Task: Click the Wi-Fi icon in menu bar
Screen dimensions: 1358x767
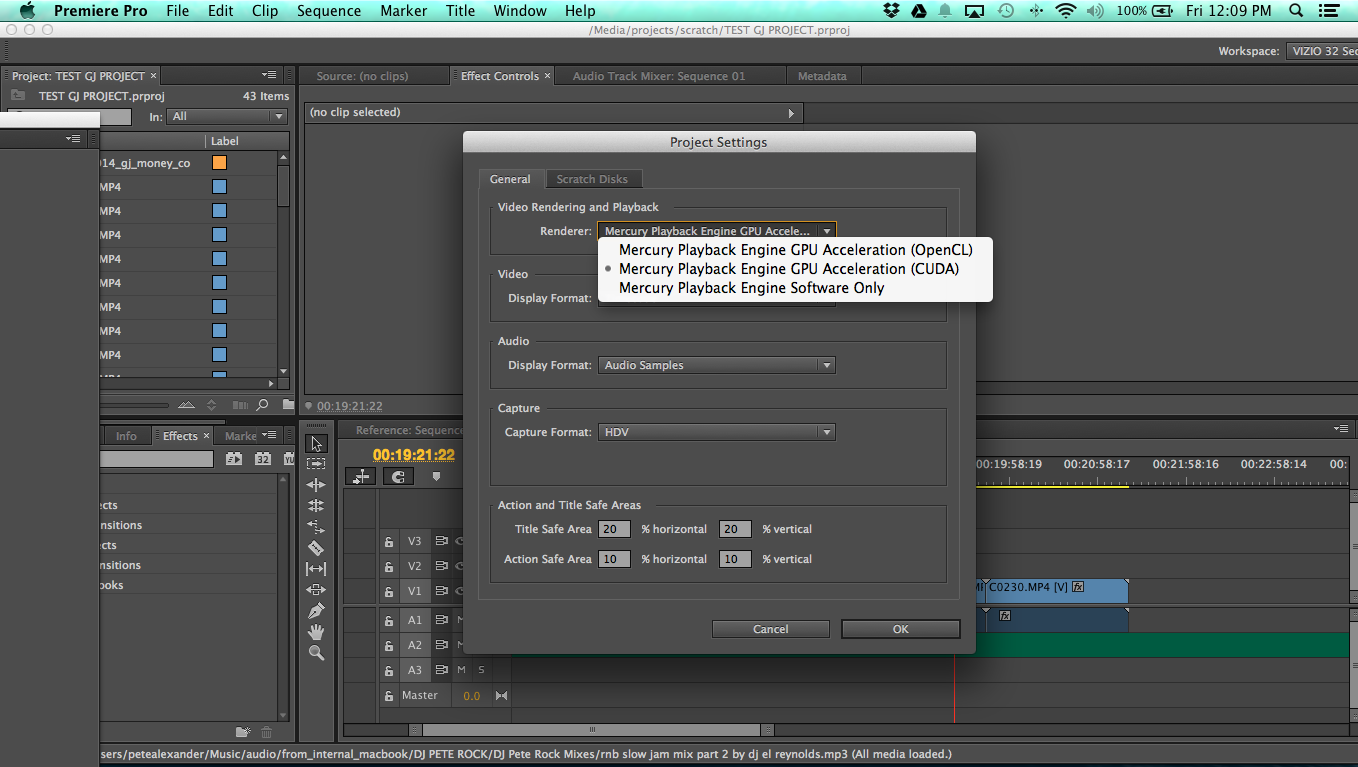Action: (1065, 11)
